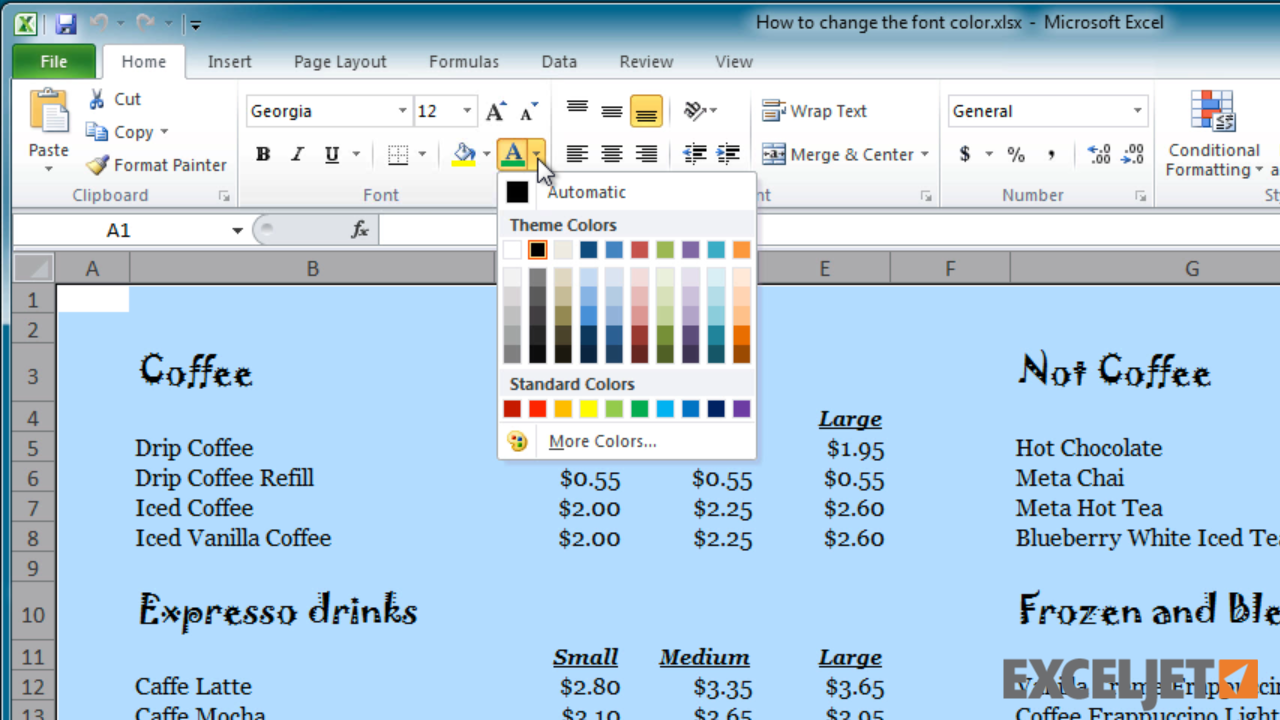Open the Merge & Center dropdown arrow
1280x720 pixels.
pyautogui.click(x=925, y=154)
